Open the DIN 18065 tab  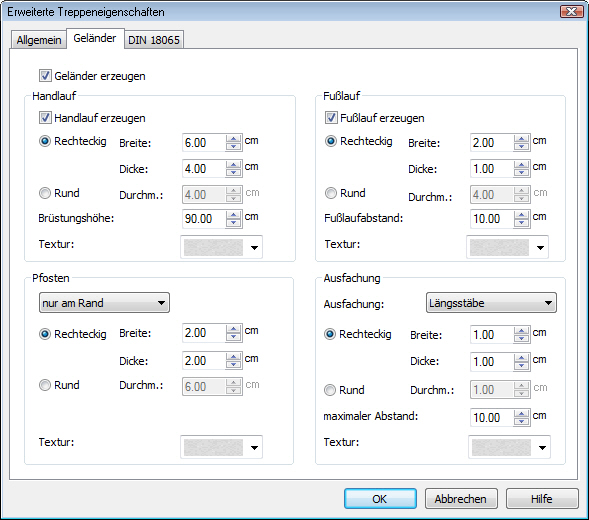(x=154, y=40)
